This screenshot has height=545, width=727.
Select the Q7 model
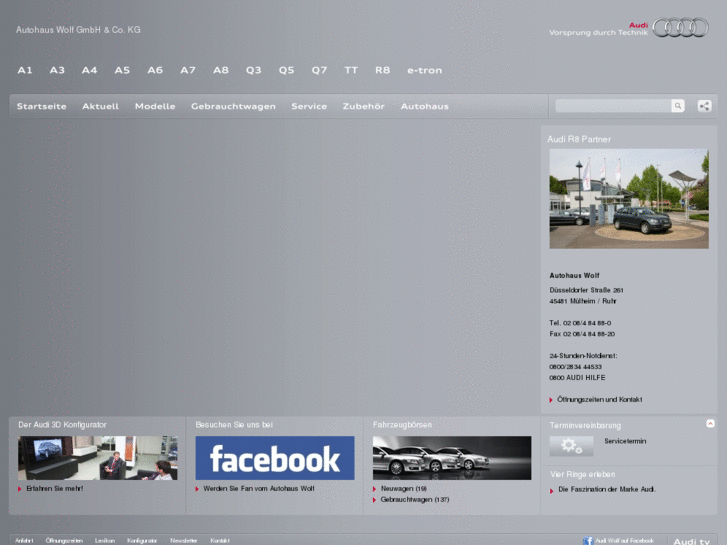coord(319,70)
